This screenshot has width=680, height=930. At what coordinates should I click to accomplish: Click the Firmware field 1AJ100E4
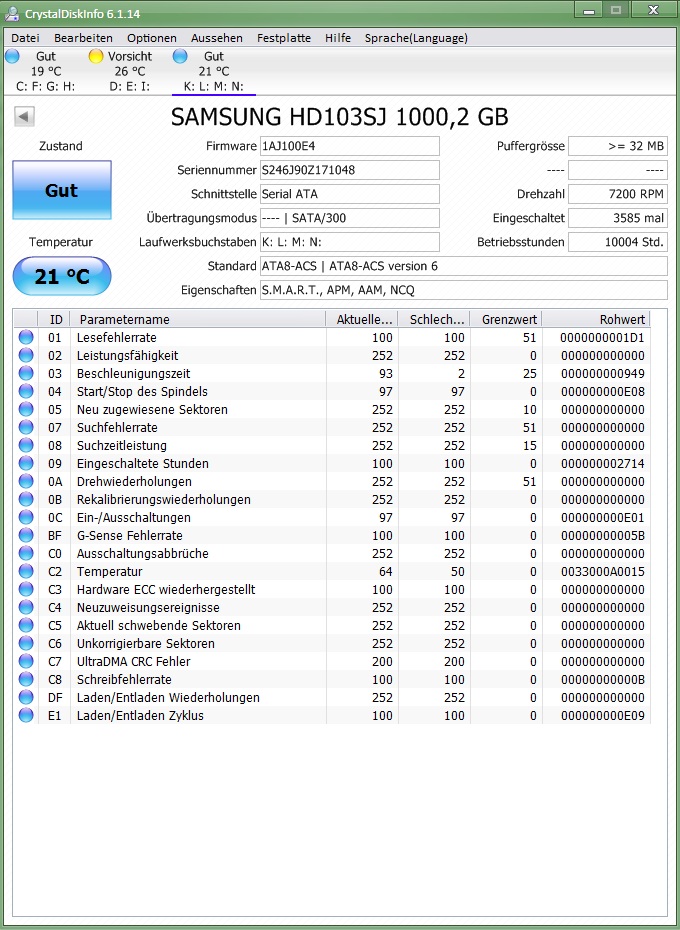point(349,146)
